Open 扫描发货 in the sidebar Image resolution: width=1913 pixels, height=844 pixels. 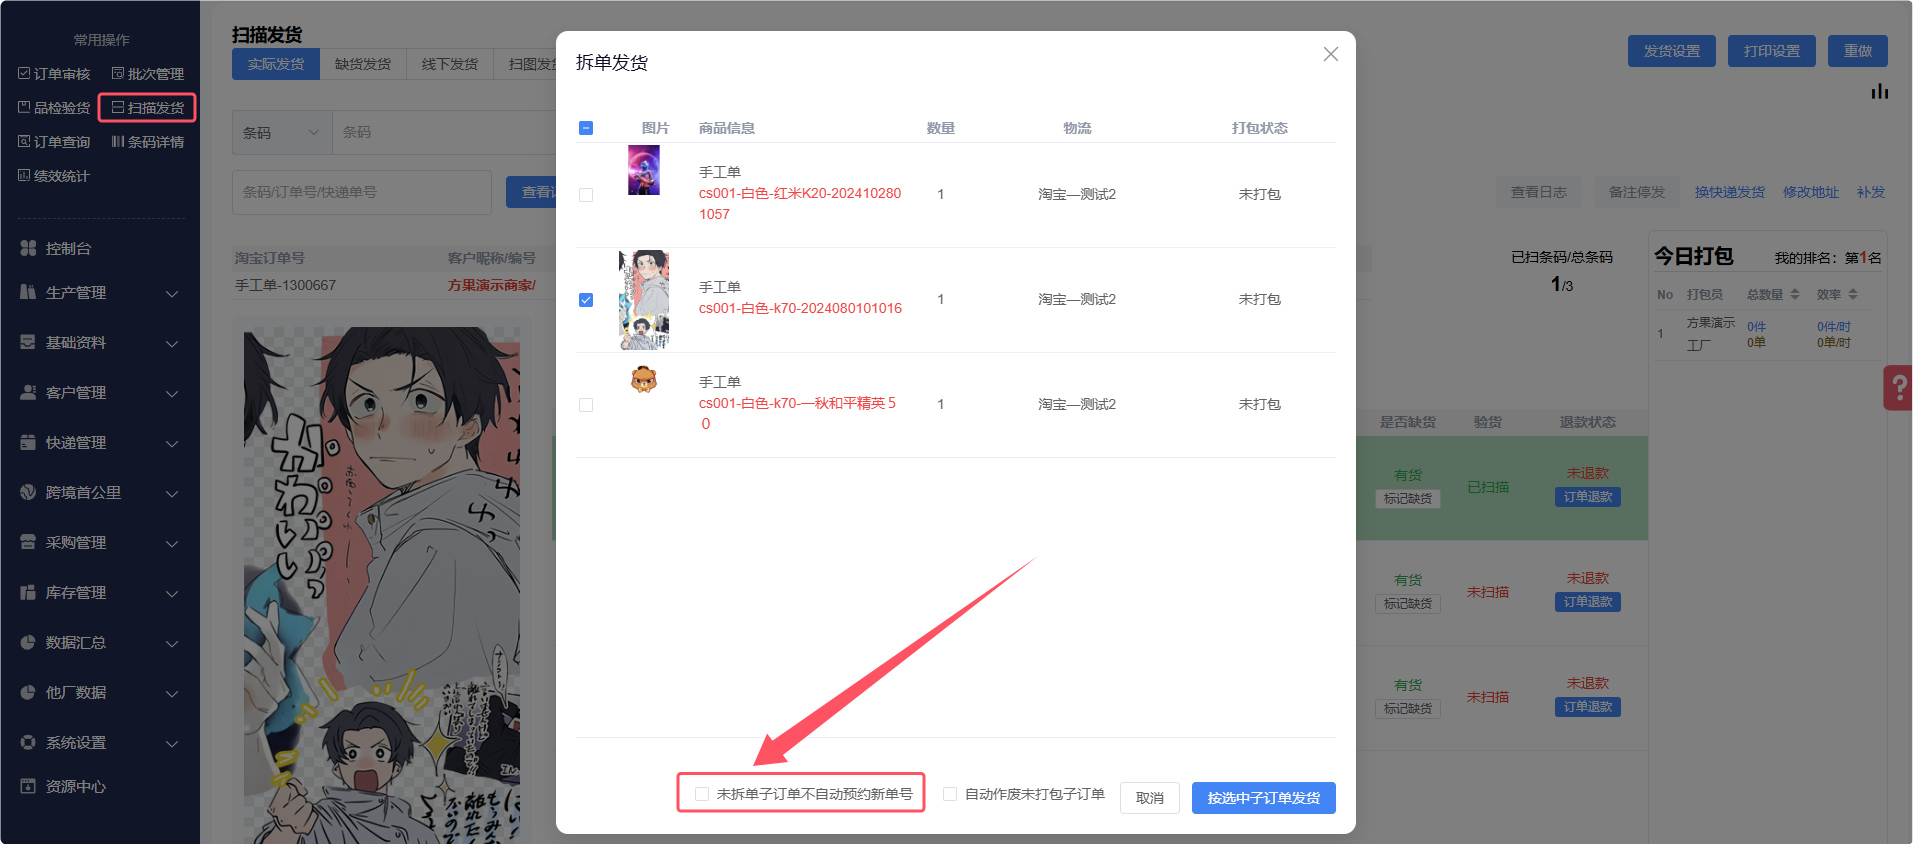point(148,108)
